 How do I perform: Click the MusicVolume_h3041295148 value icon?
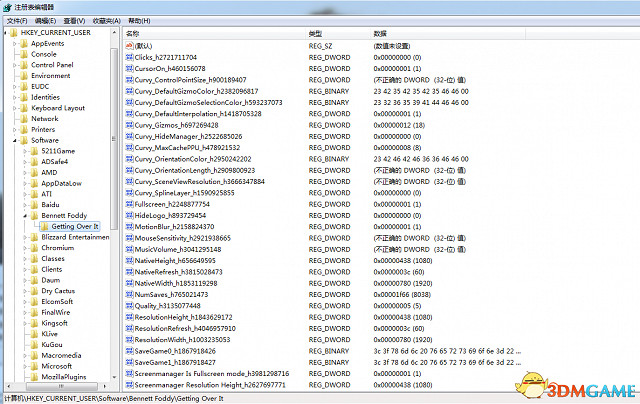click(129, 248)
